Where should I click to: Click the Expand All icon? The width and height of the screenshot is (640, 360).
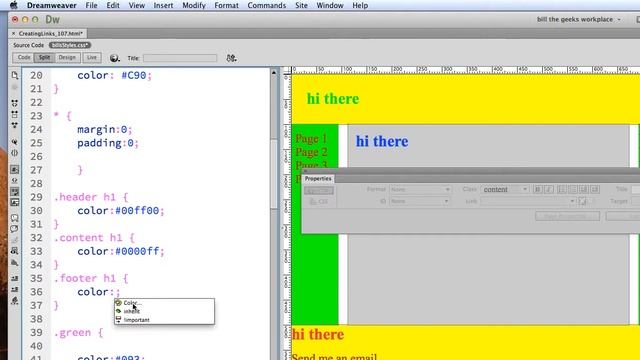pyautogui.click(x=15, y=125)
